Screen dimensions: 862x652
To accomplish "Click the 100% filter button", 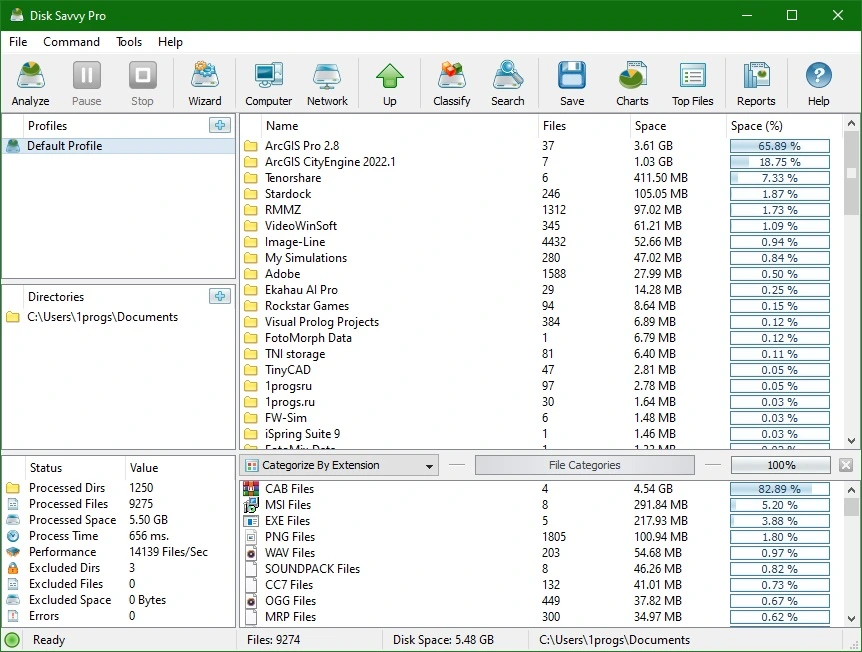I will [781, 465].
